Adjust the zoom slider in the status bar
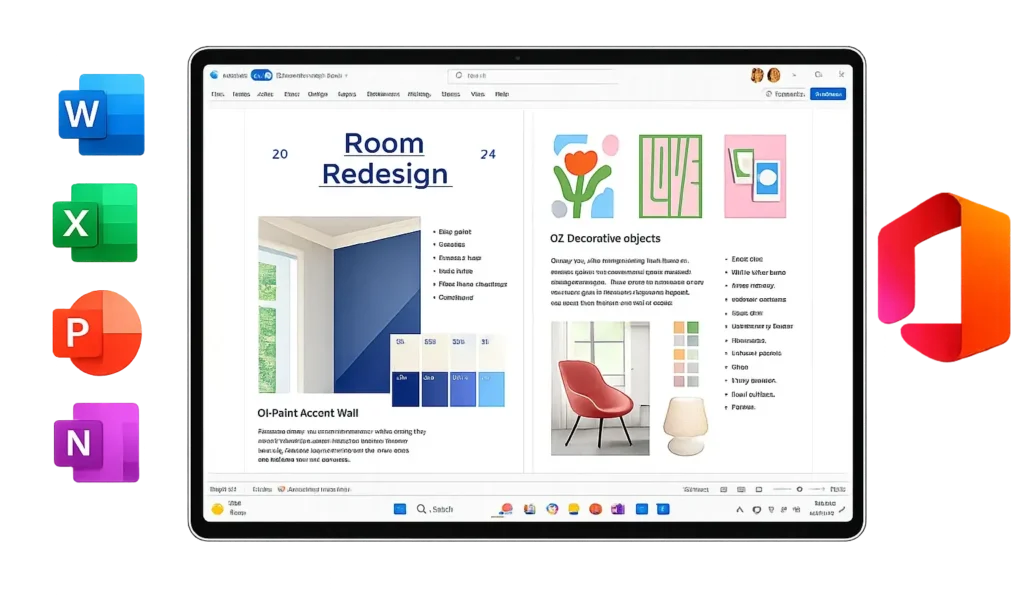The width and height of the screenshot is (1024, 595). pos(799,489)
